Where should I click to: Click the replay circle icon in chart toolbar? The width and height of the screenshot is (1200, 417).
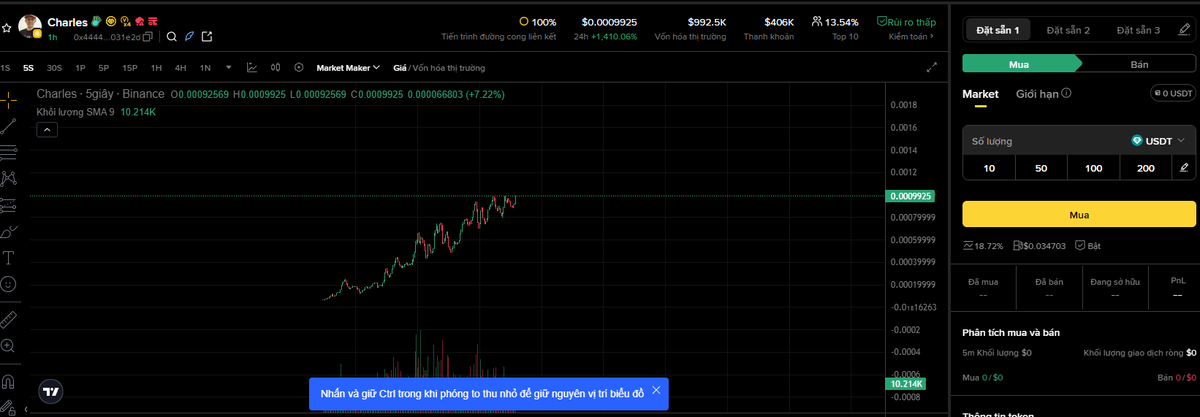(299, 68)
